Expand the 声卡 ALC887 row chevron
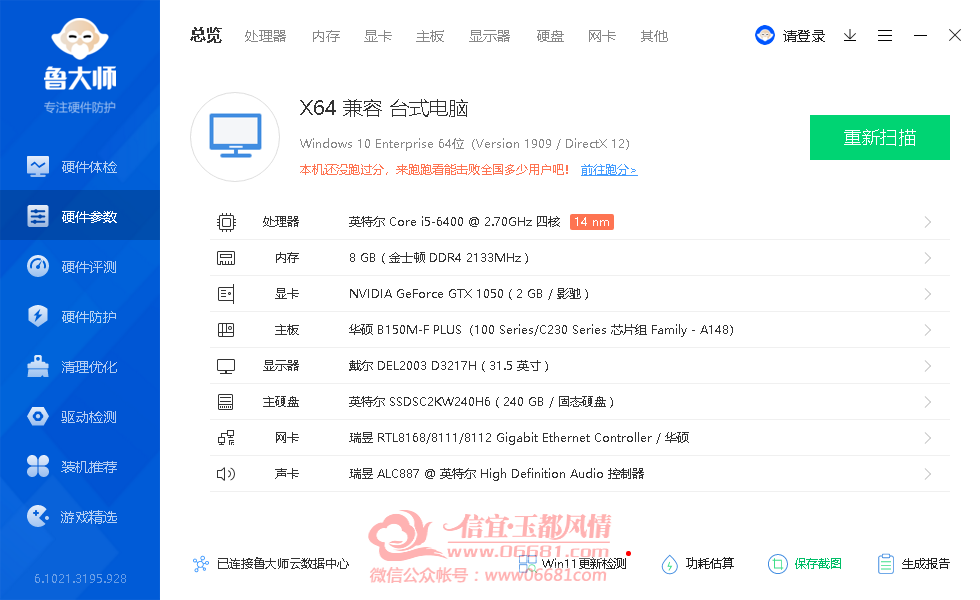The image size is (980, 600). (x=928, y=474)
